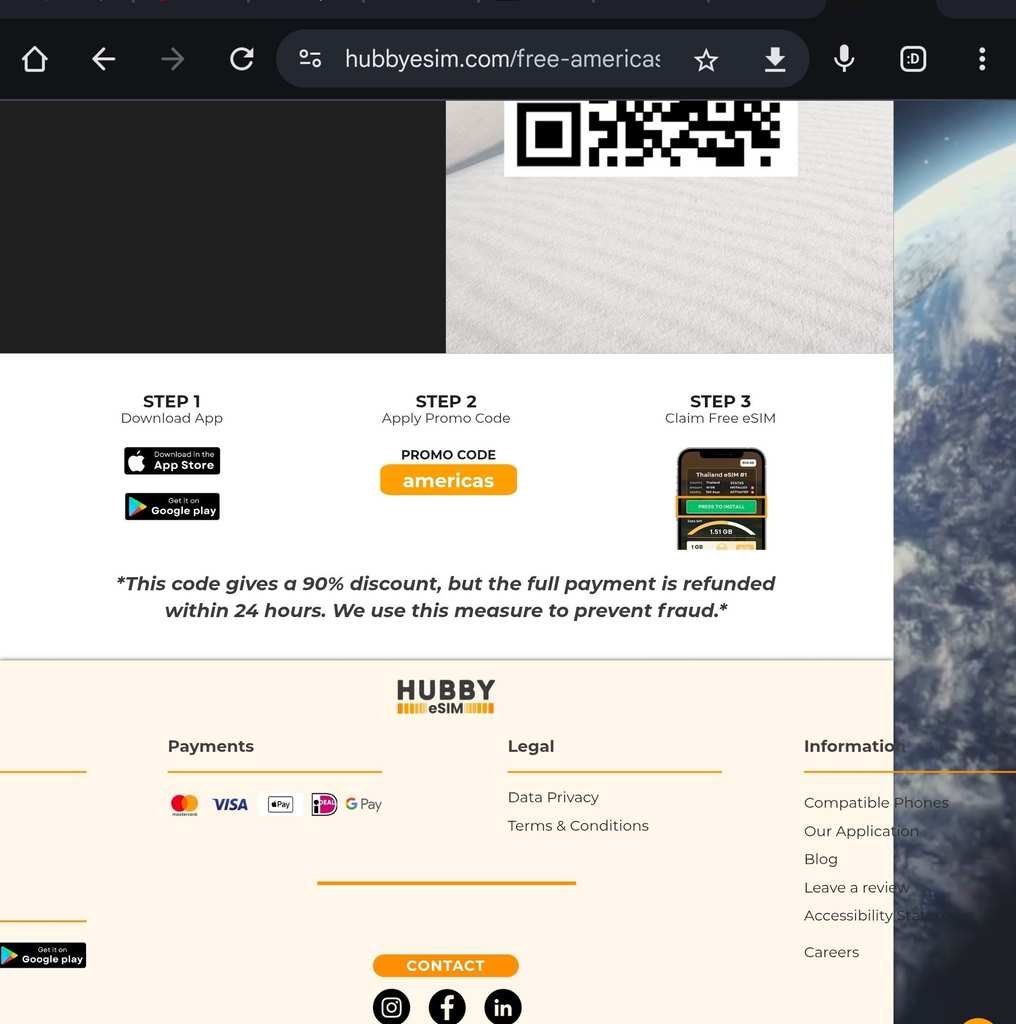Open the Instagram social icon
This screenshot has width=1016, height=1024.
[391, 1008]
